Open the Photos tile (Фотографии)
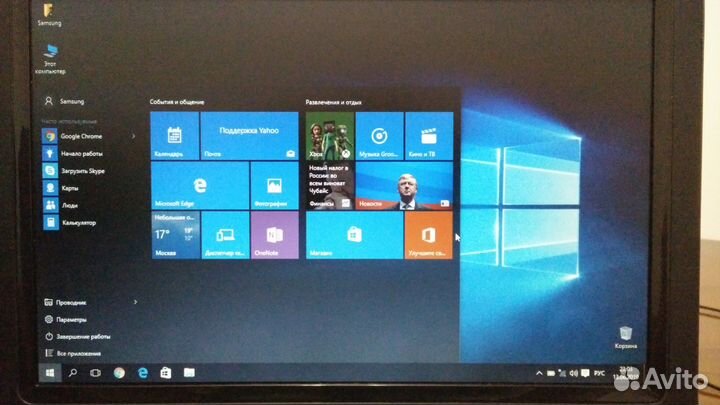The image size is (720, 405). click(275, 186)
